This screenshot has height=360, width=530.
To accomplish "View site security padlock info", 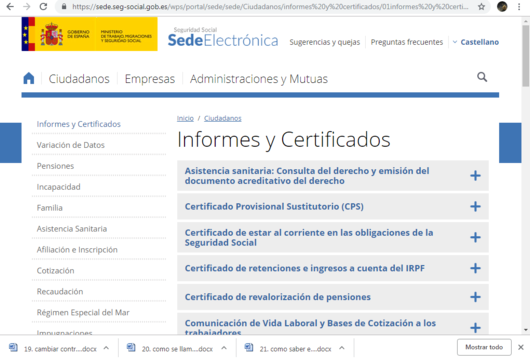I will 64,6.
